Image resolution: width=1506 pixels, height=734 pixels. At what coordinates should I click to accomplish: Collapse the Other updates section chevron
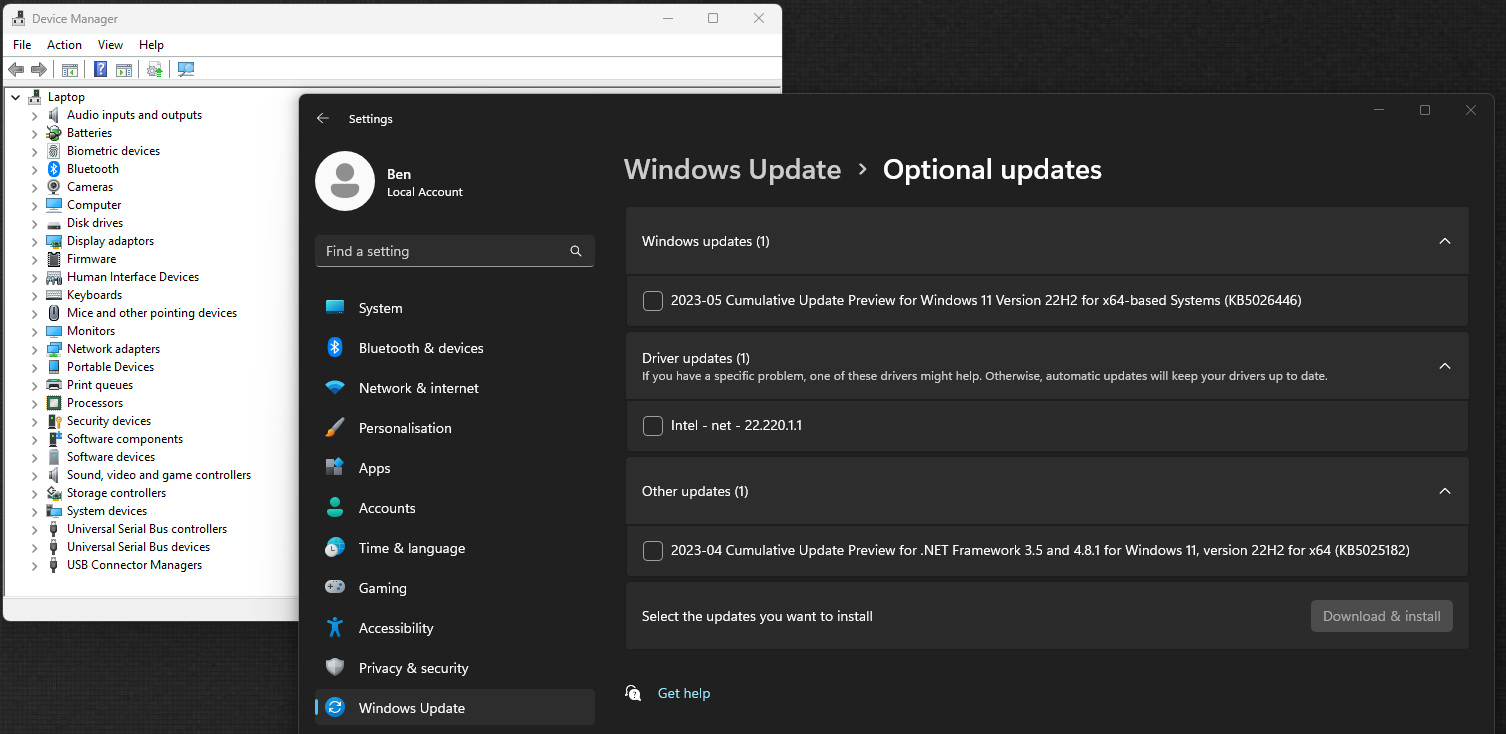pyautogui.click(x=1444, y=491)
